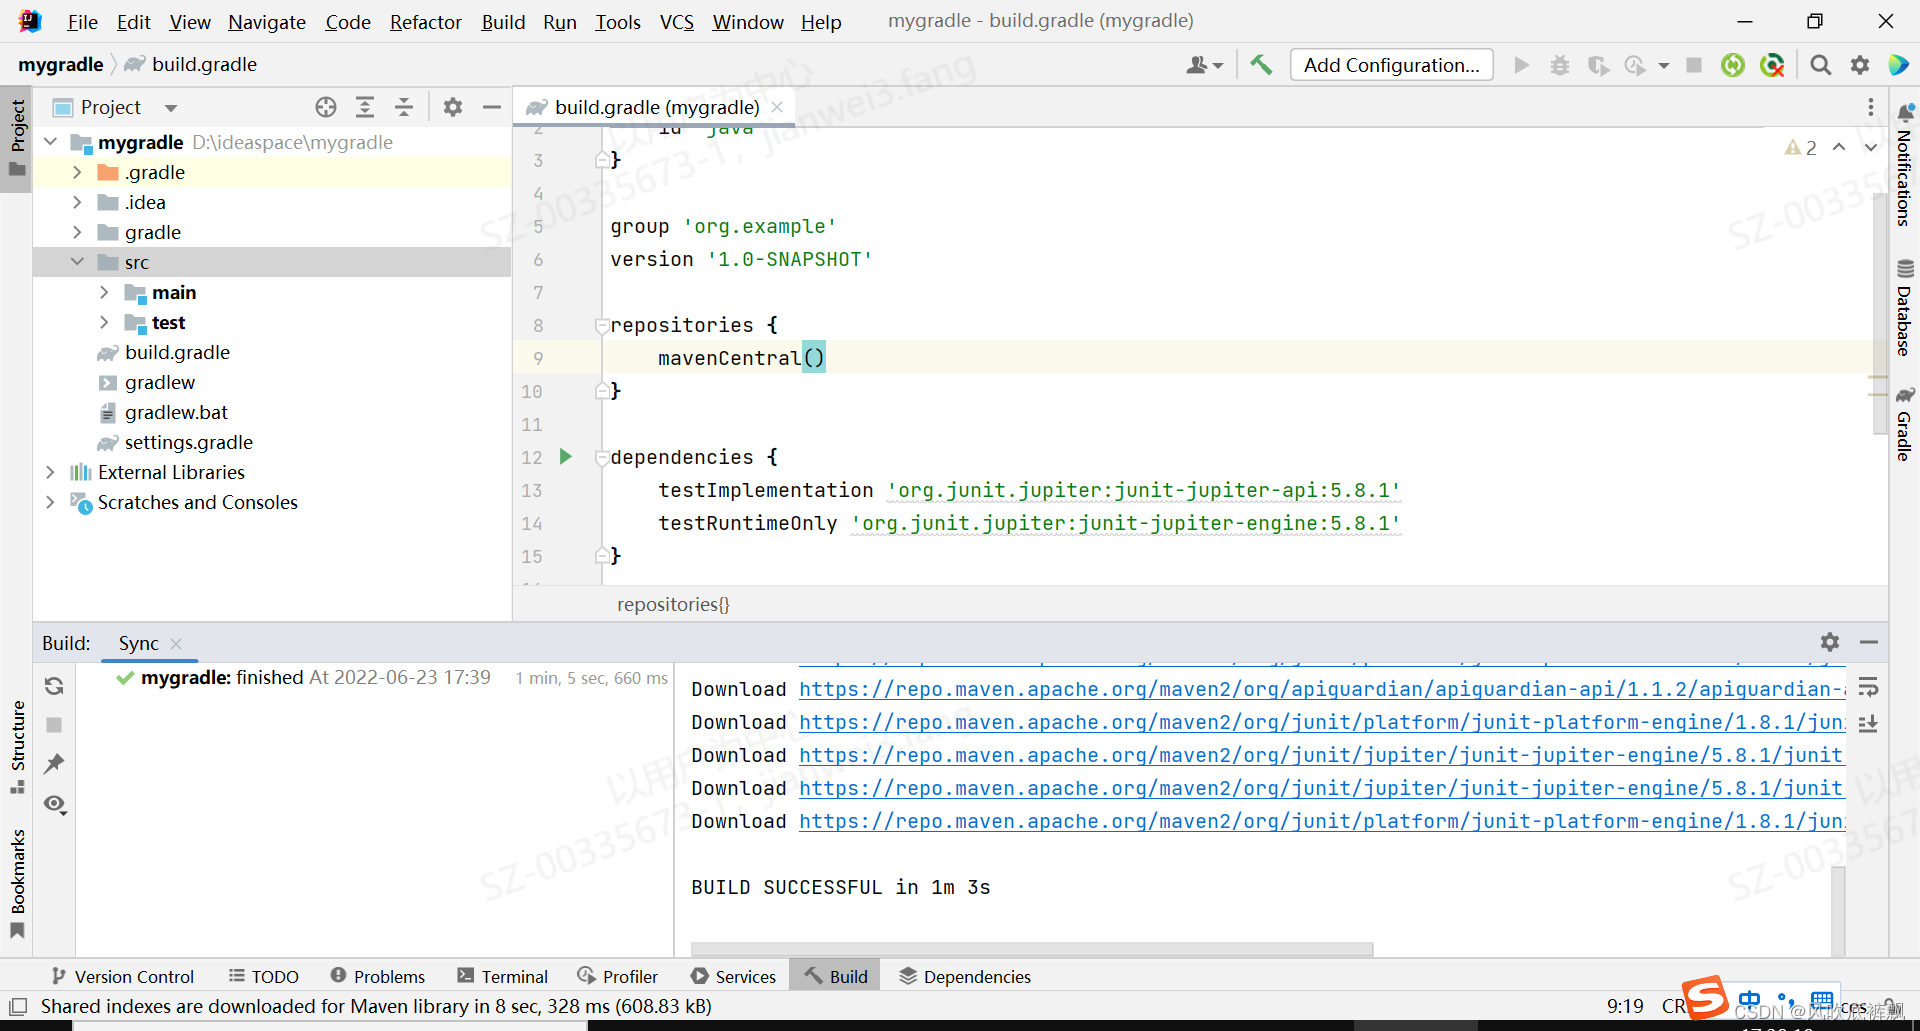This screenshot has width=1920, height=1031.
Task: Switch to the Terminal tool tab
Action: coord(502,976)
